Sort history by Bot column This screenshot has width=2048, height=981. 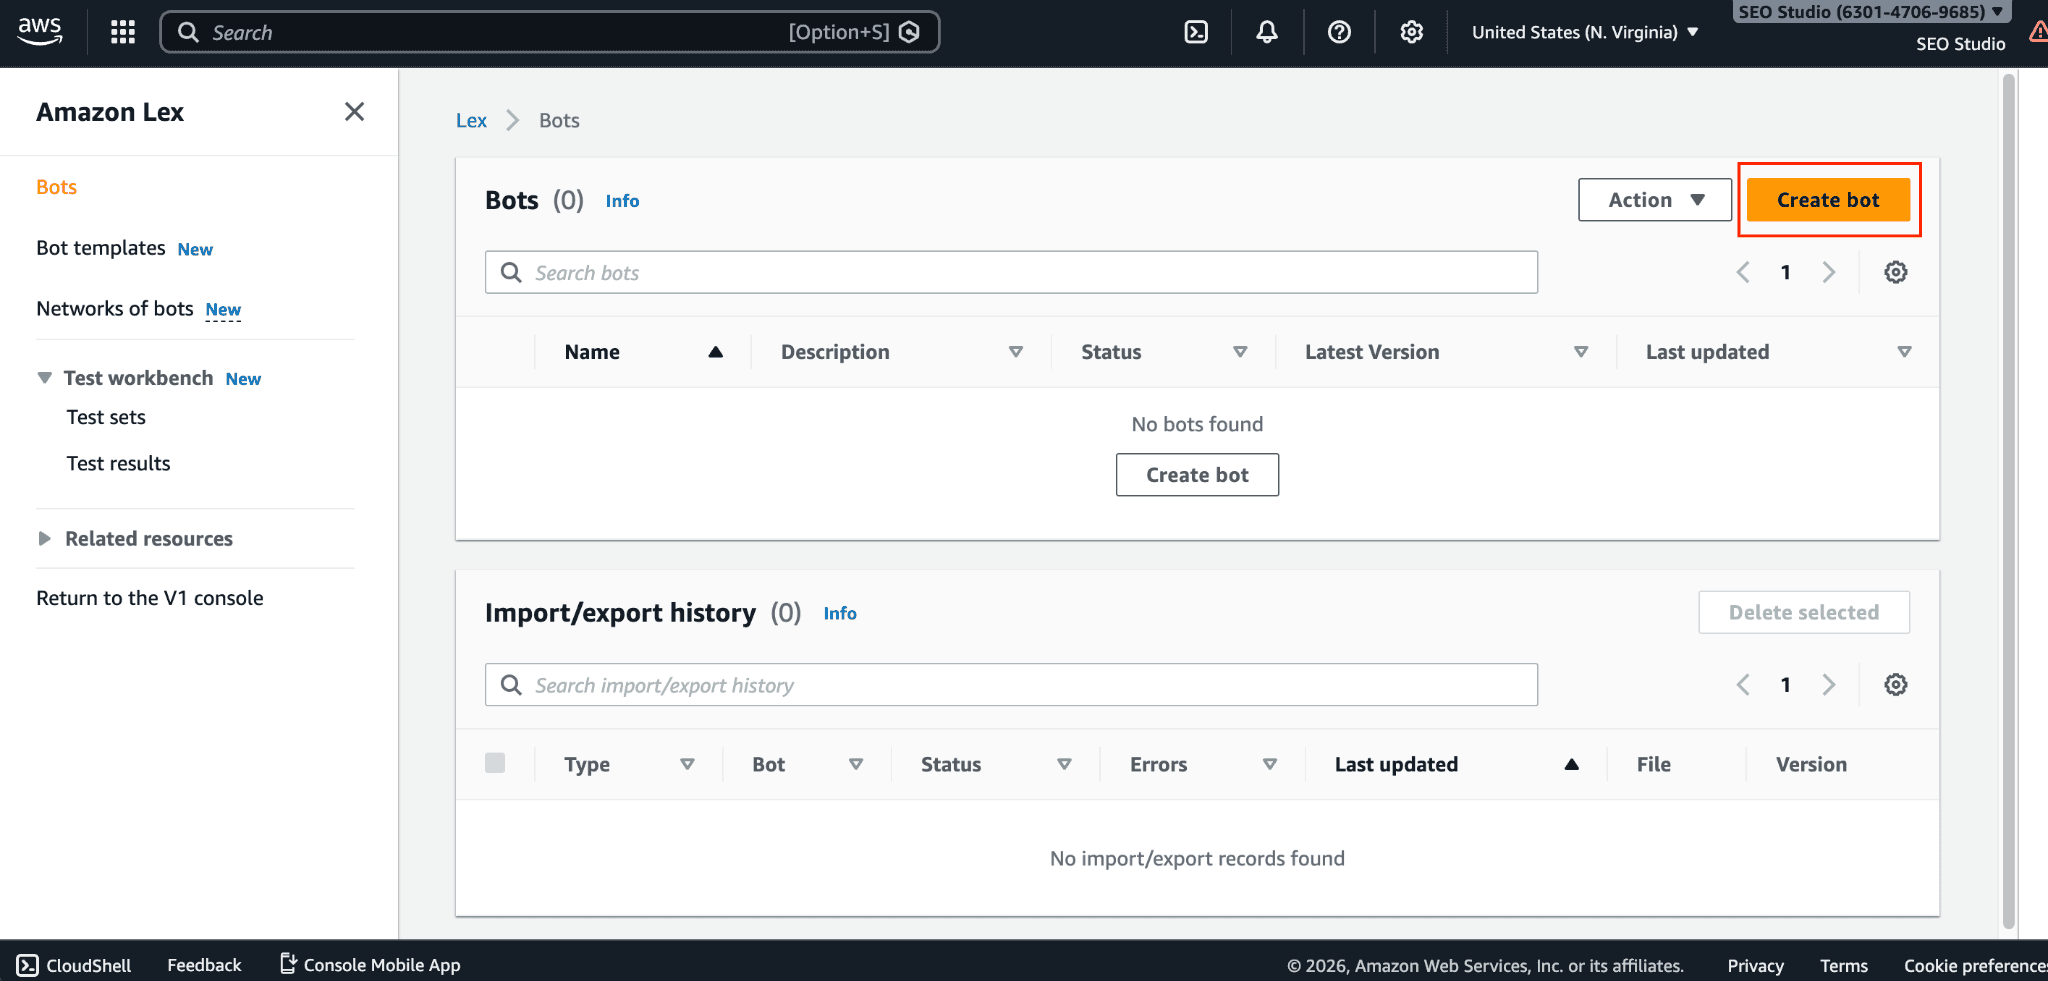pos(856,764)
